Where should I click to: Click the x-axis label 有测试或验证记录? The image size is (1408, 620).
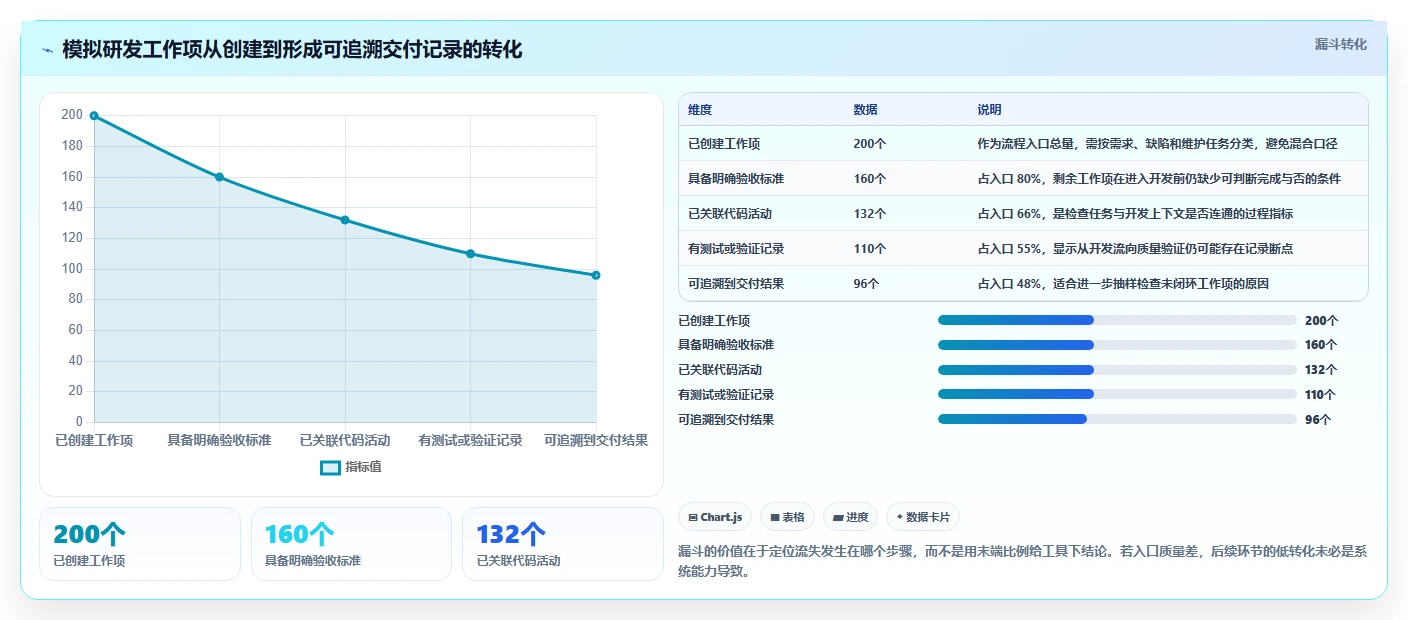point(470,440)
